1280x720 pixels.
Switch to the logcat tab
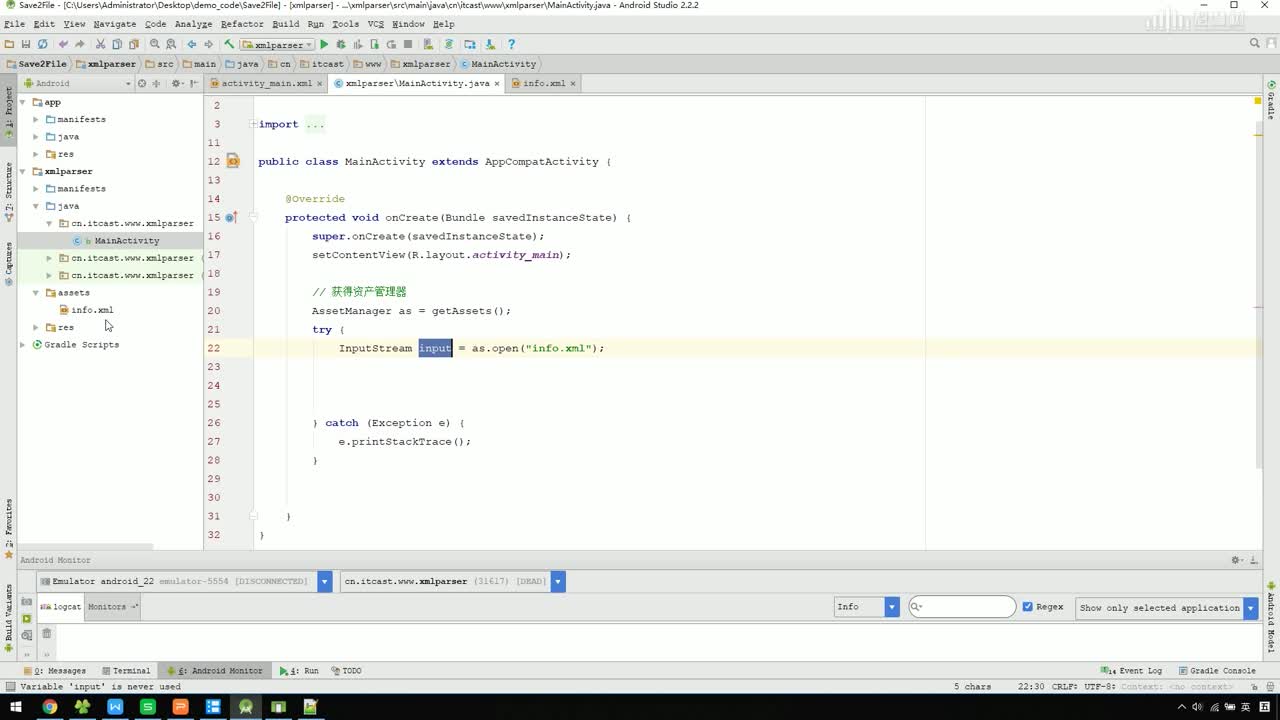61,607
